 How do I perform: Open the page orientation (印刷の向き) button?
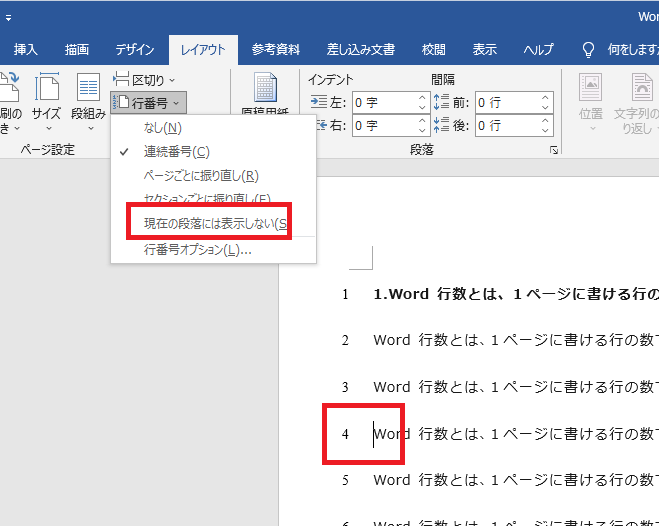point(9,102)
